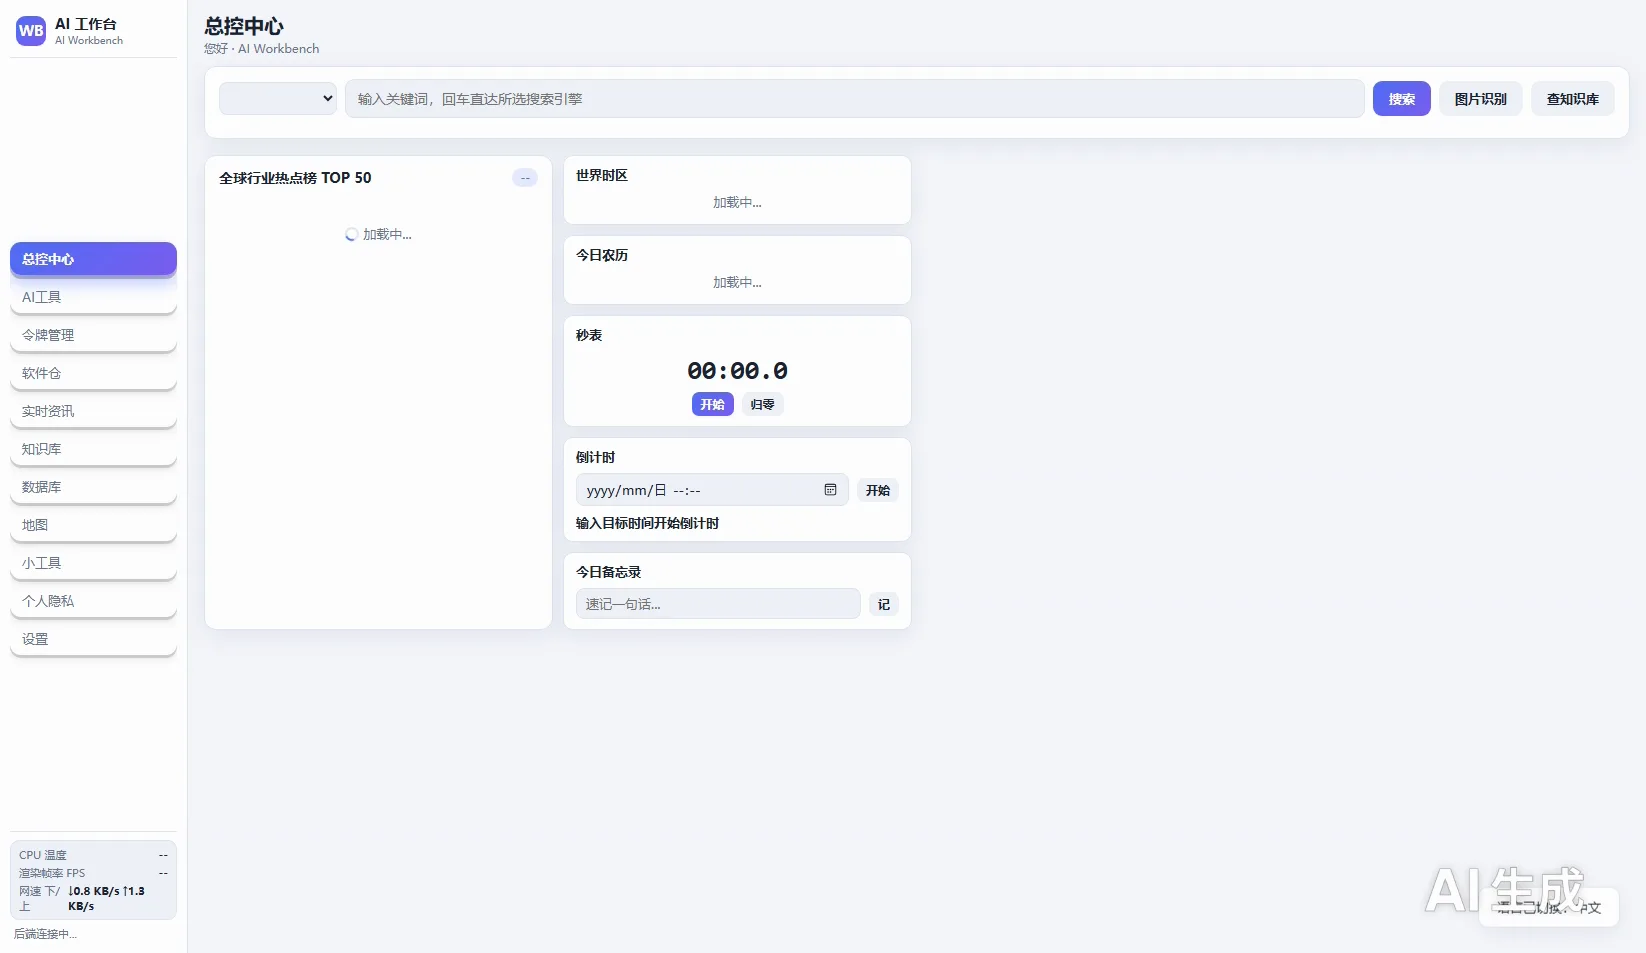Screen dimensions: 1646x953
Task: Open 个人隐私 in sidebar
Action: tap(93, 601)
